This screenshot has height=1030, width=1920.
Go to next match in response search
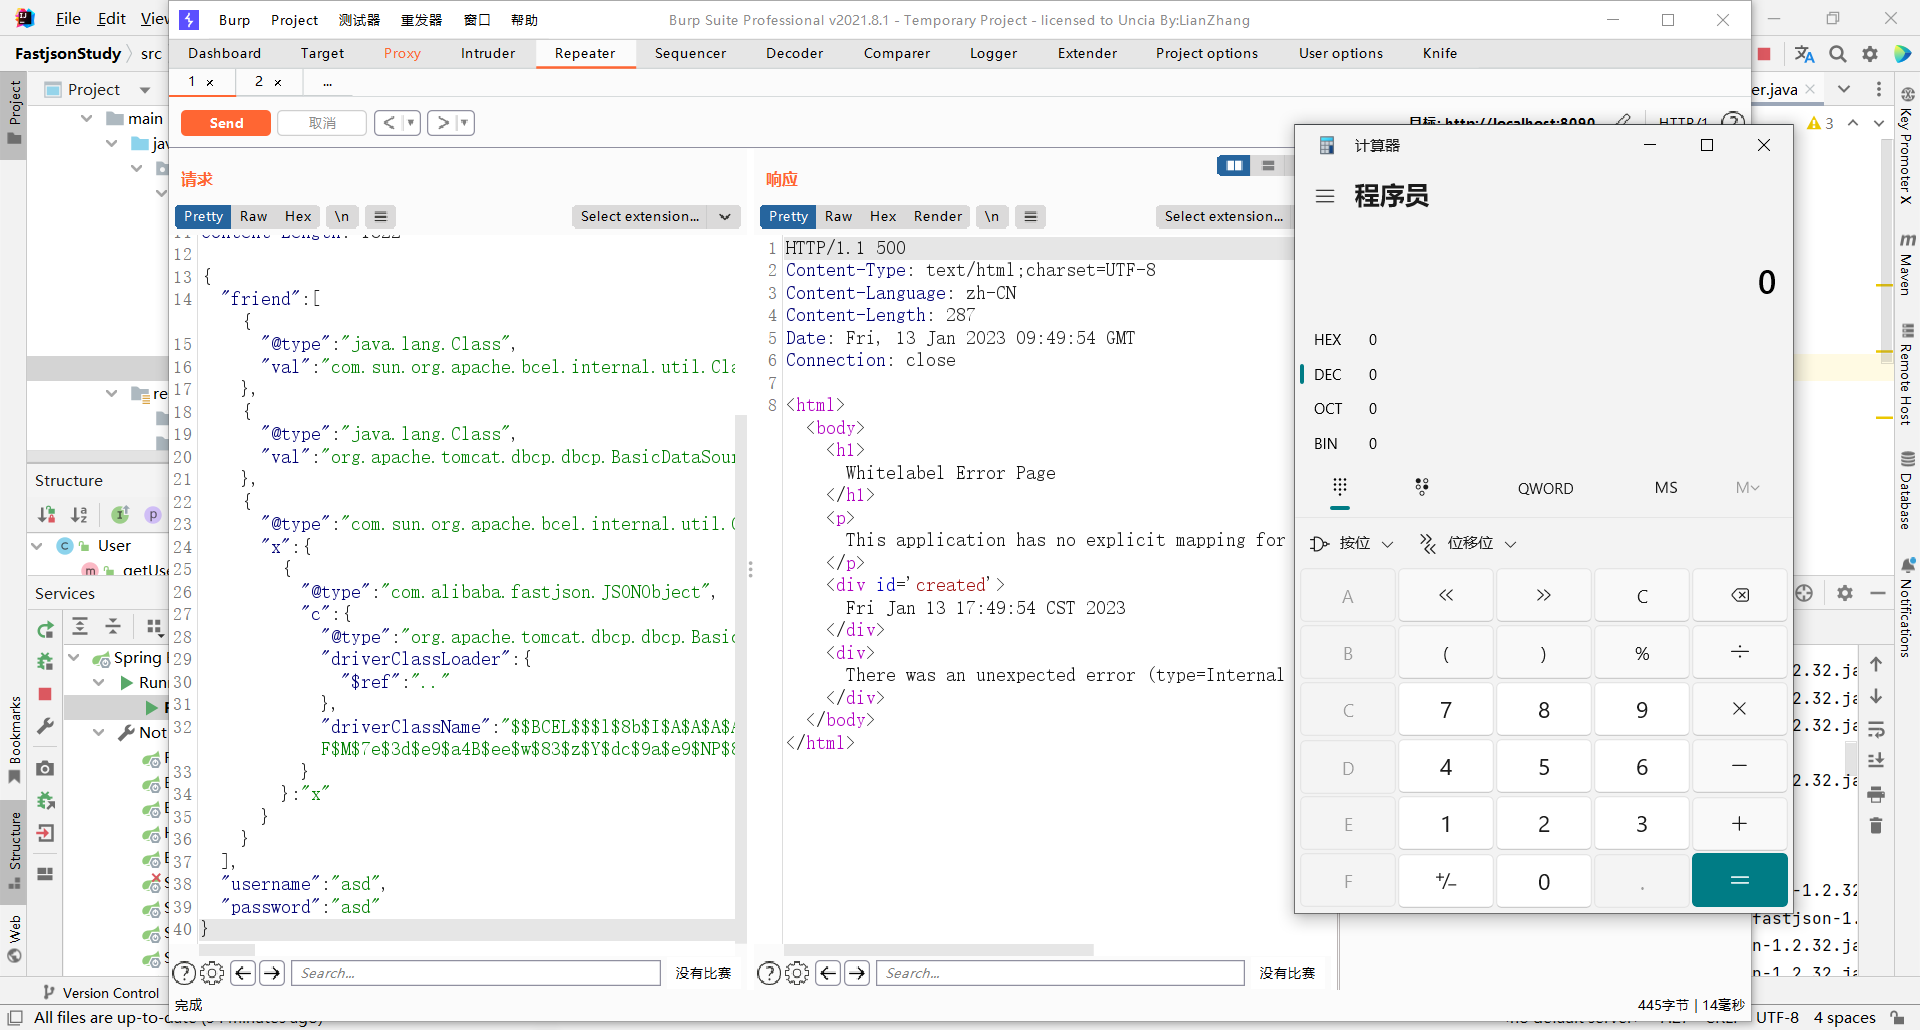857,973
